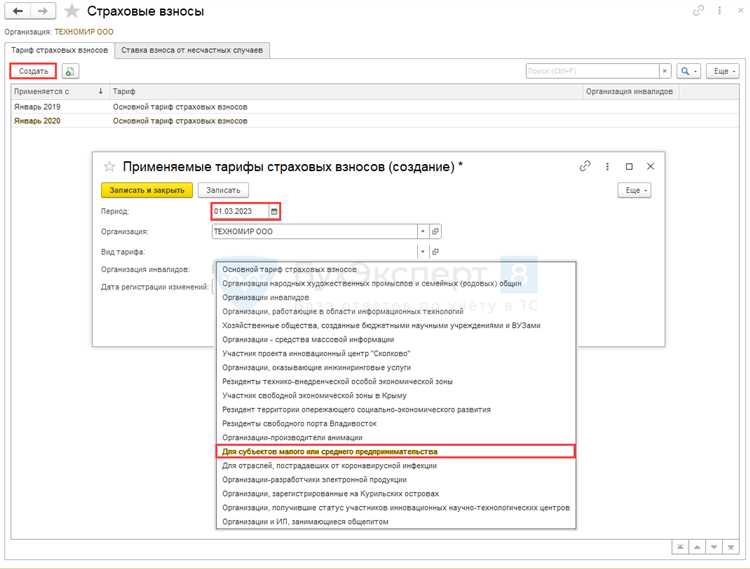This screenshot has height=569, width=750.
Task: Choose Участник свободной экономической зоны в Крыму
Action: pos(396,395)
